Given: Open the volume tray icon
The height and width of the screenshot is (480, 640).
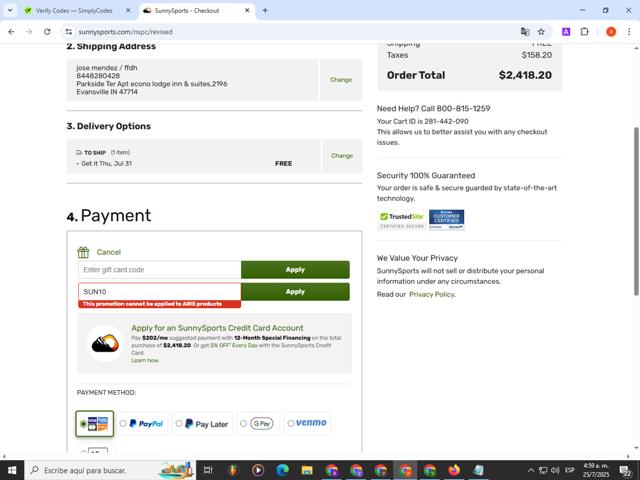Looking at the screenshot, I should point(555,470).
